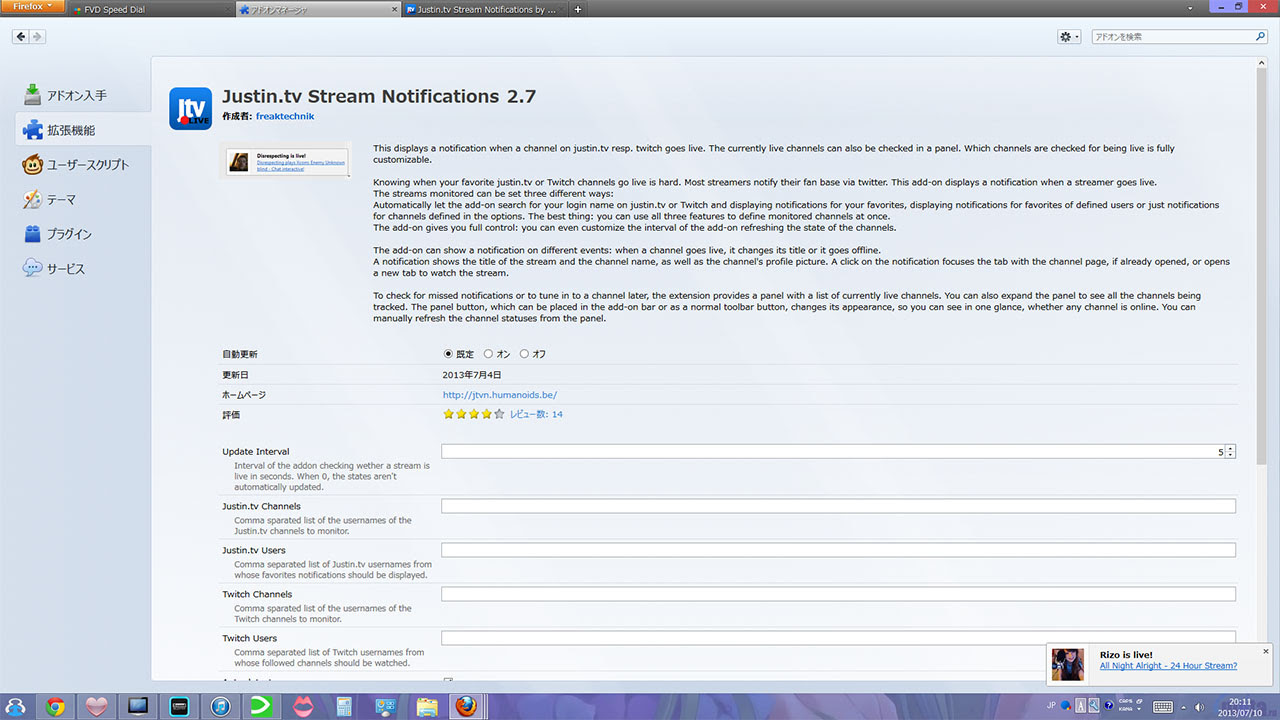The height and width of the screenshot is (720, 1280).
Task: Focus the Twitch Users input box
Action: pos(838,638)
